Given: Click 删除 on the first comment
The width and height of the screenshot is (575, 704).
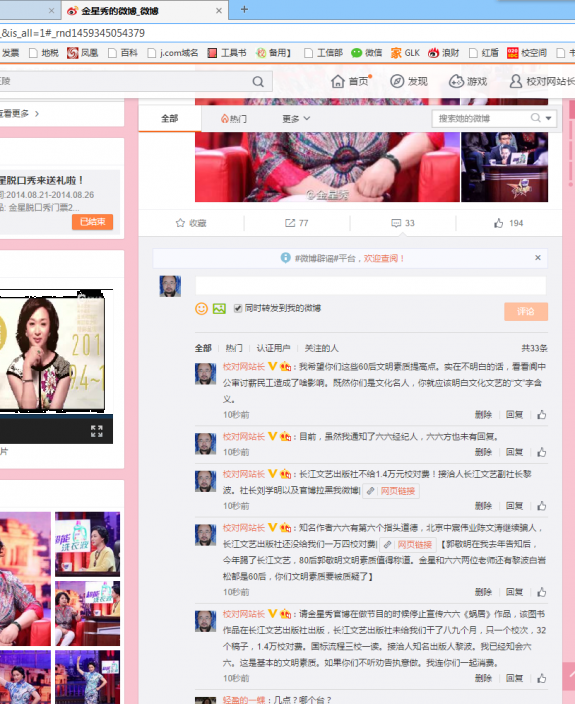Looking at the screenshot, I should pyautogui.click(x=483, y=414).
